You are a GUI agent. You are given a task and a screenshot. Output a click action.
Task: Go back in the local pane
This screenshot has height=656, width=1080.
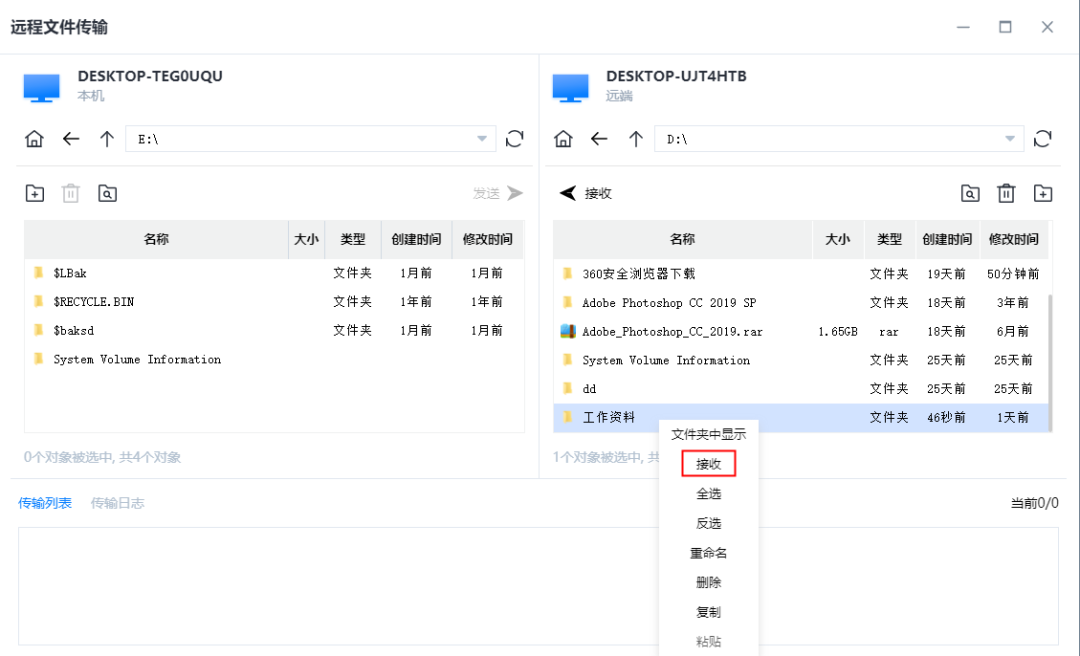click(x=71, y=139)
